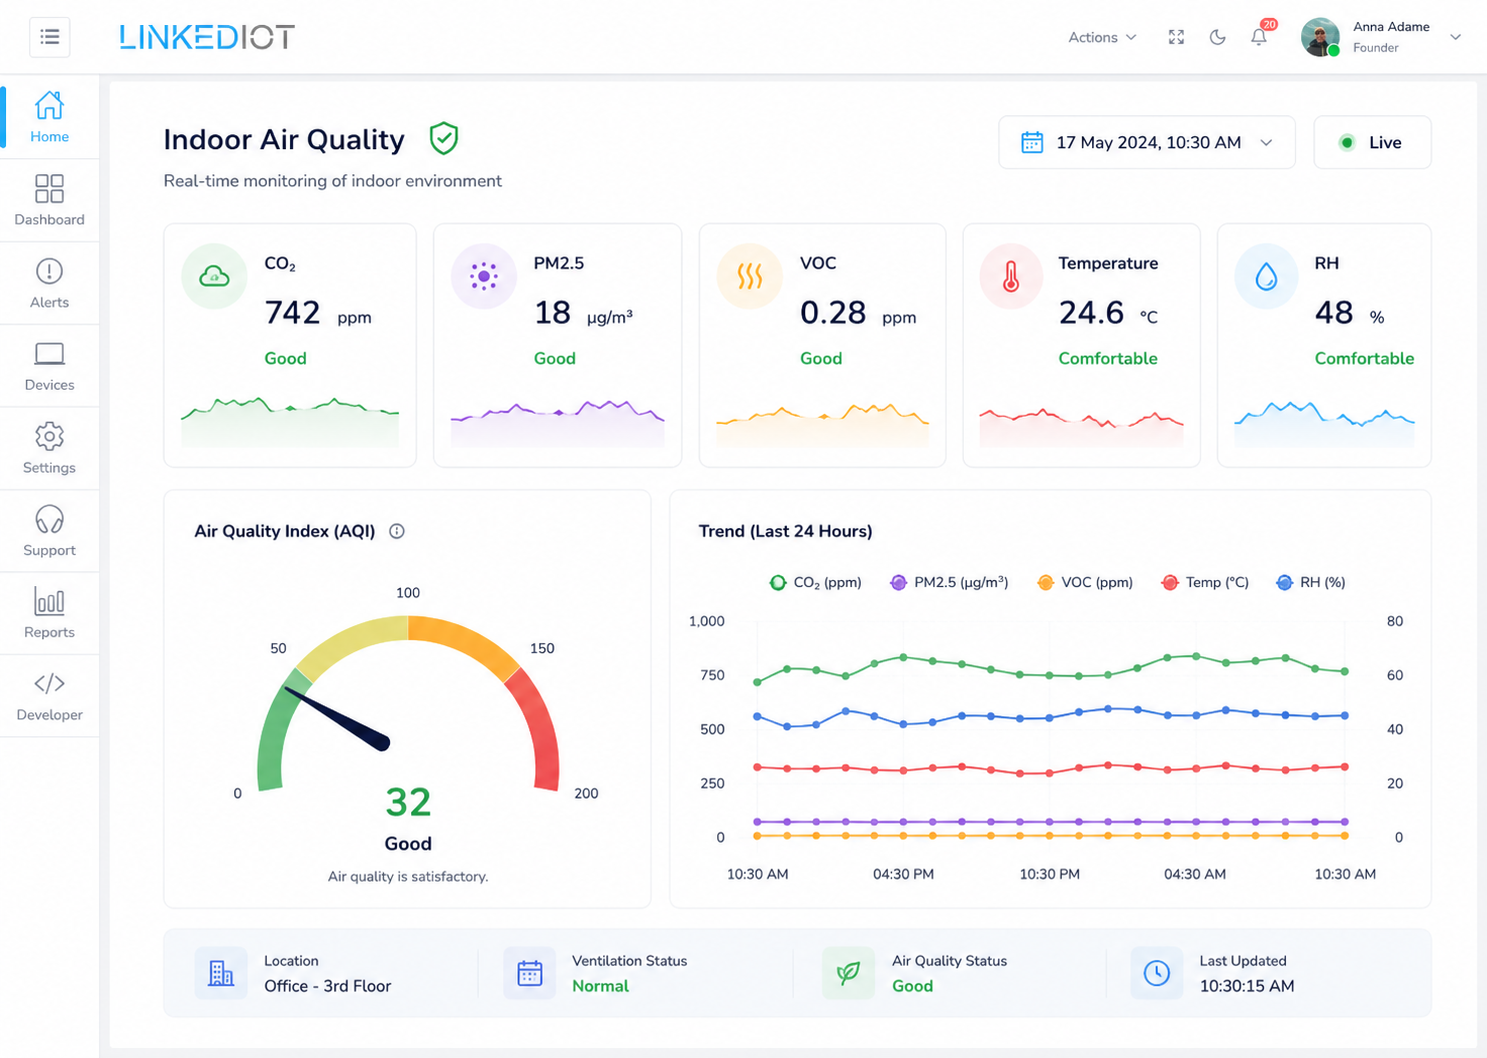
Task: Hide the RH (%) legend series
Action: (x=1311, y=582)
